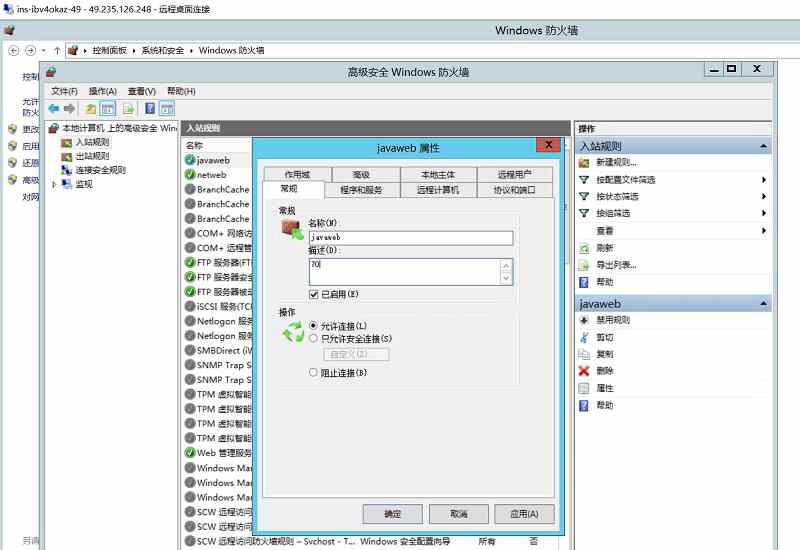This screenshot has width=800, height=550.
Task: Click the inbound rules tree icon
Action: coord(66,142)
